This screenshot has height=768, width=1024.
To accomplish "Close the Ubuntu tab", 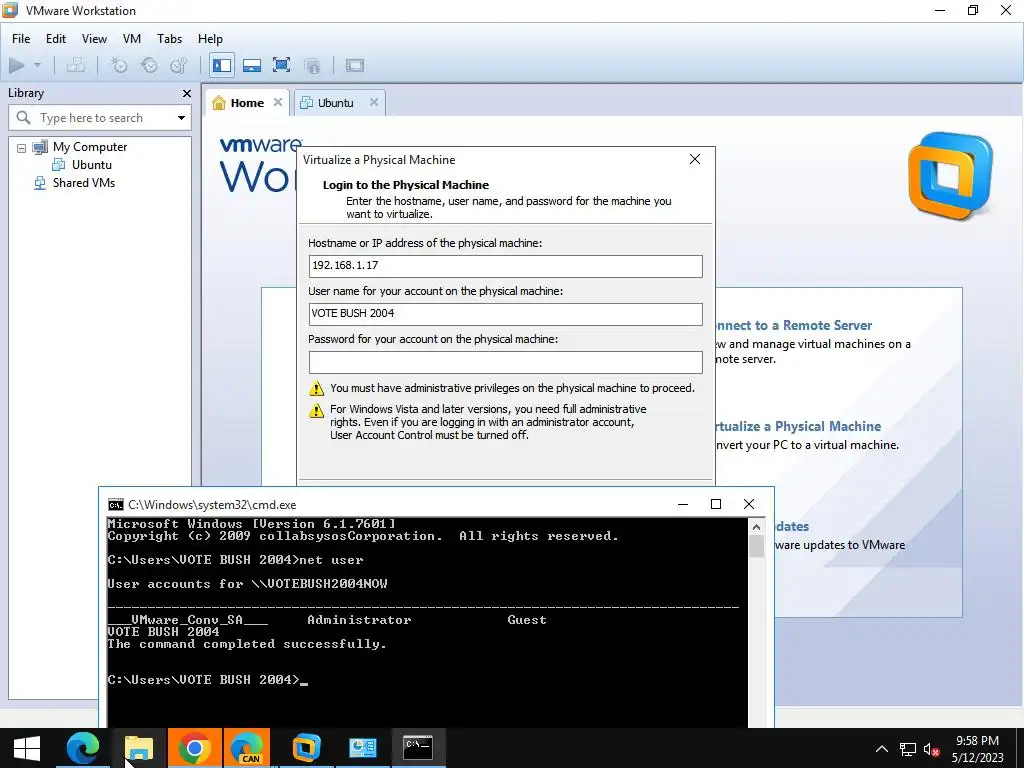I will pos(374,102).
